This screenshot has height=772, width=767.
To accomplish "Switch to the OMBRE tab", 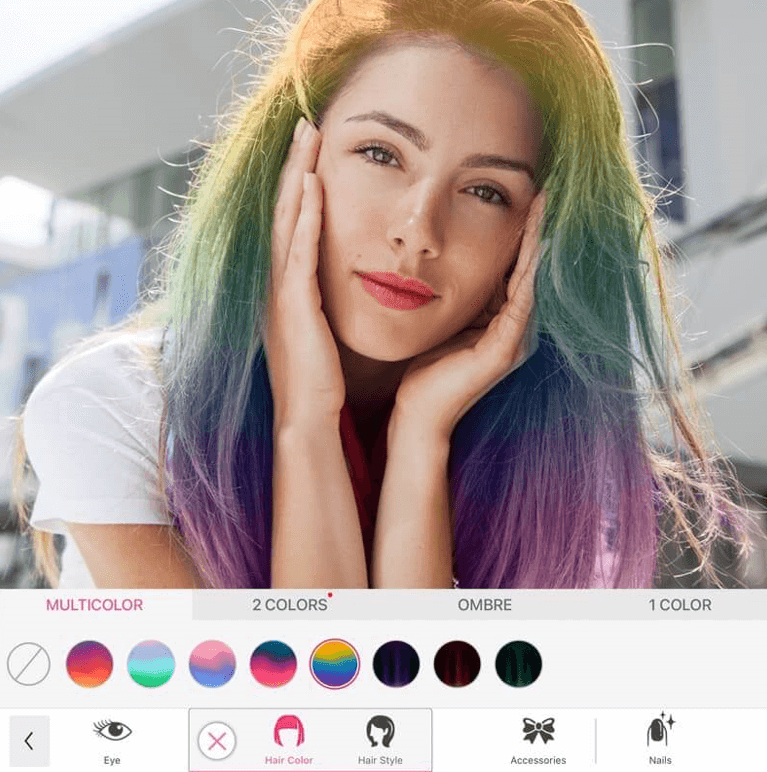I will pos(484,605).
